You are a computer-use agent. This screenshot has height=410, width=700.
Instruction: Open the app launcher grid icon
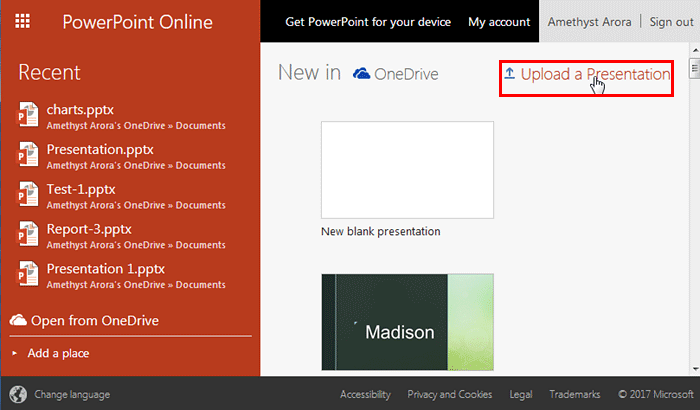22,21
